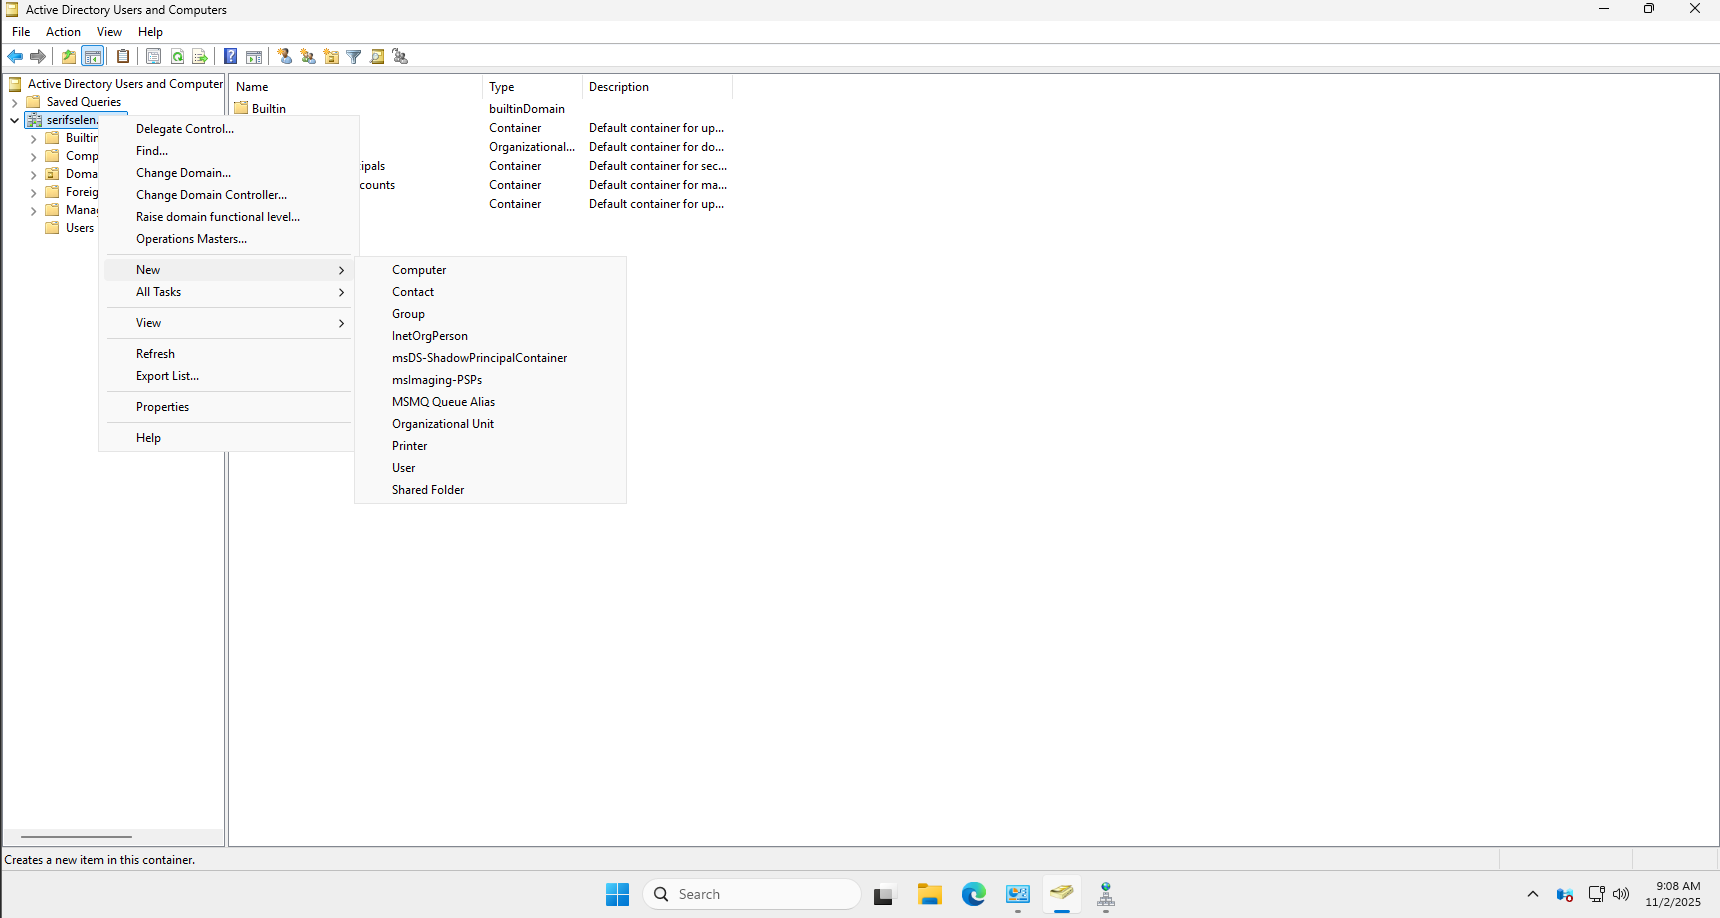Select Organizational Unit from New submenu
The height and width of the screenshot is (918, 1720).
point(443,424)
